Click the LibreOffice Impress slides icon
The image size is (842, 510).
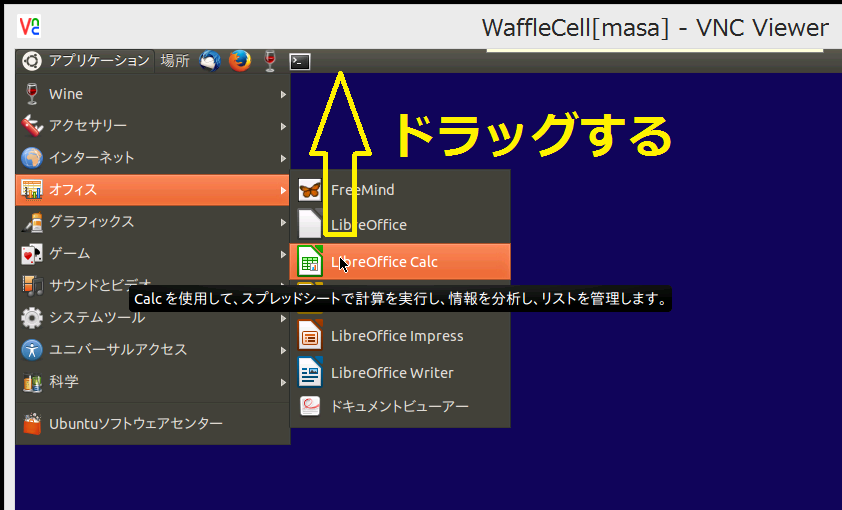310,336
